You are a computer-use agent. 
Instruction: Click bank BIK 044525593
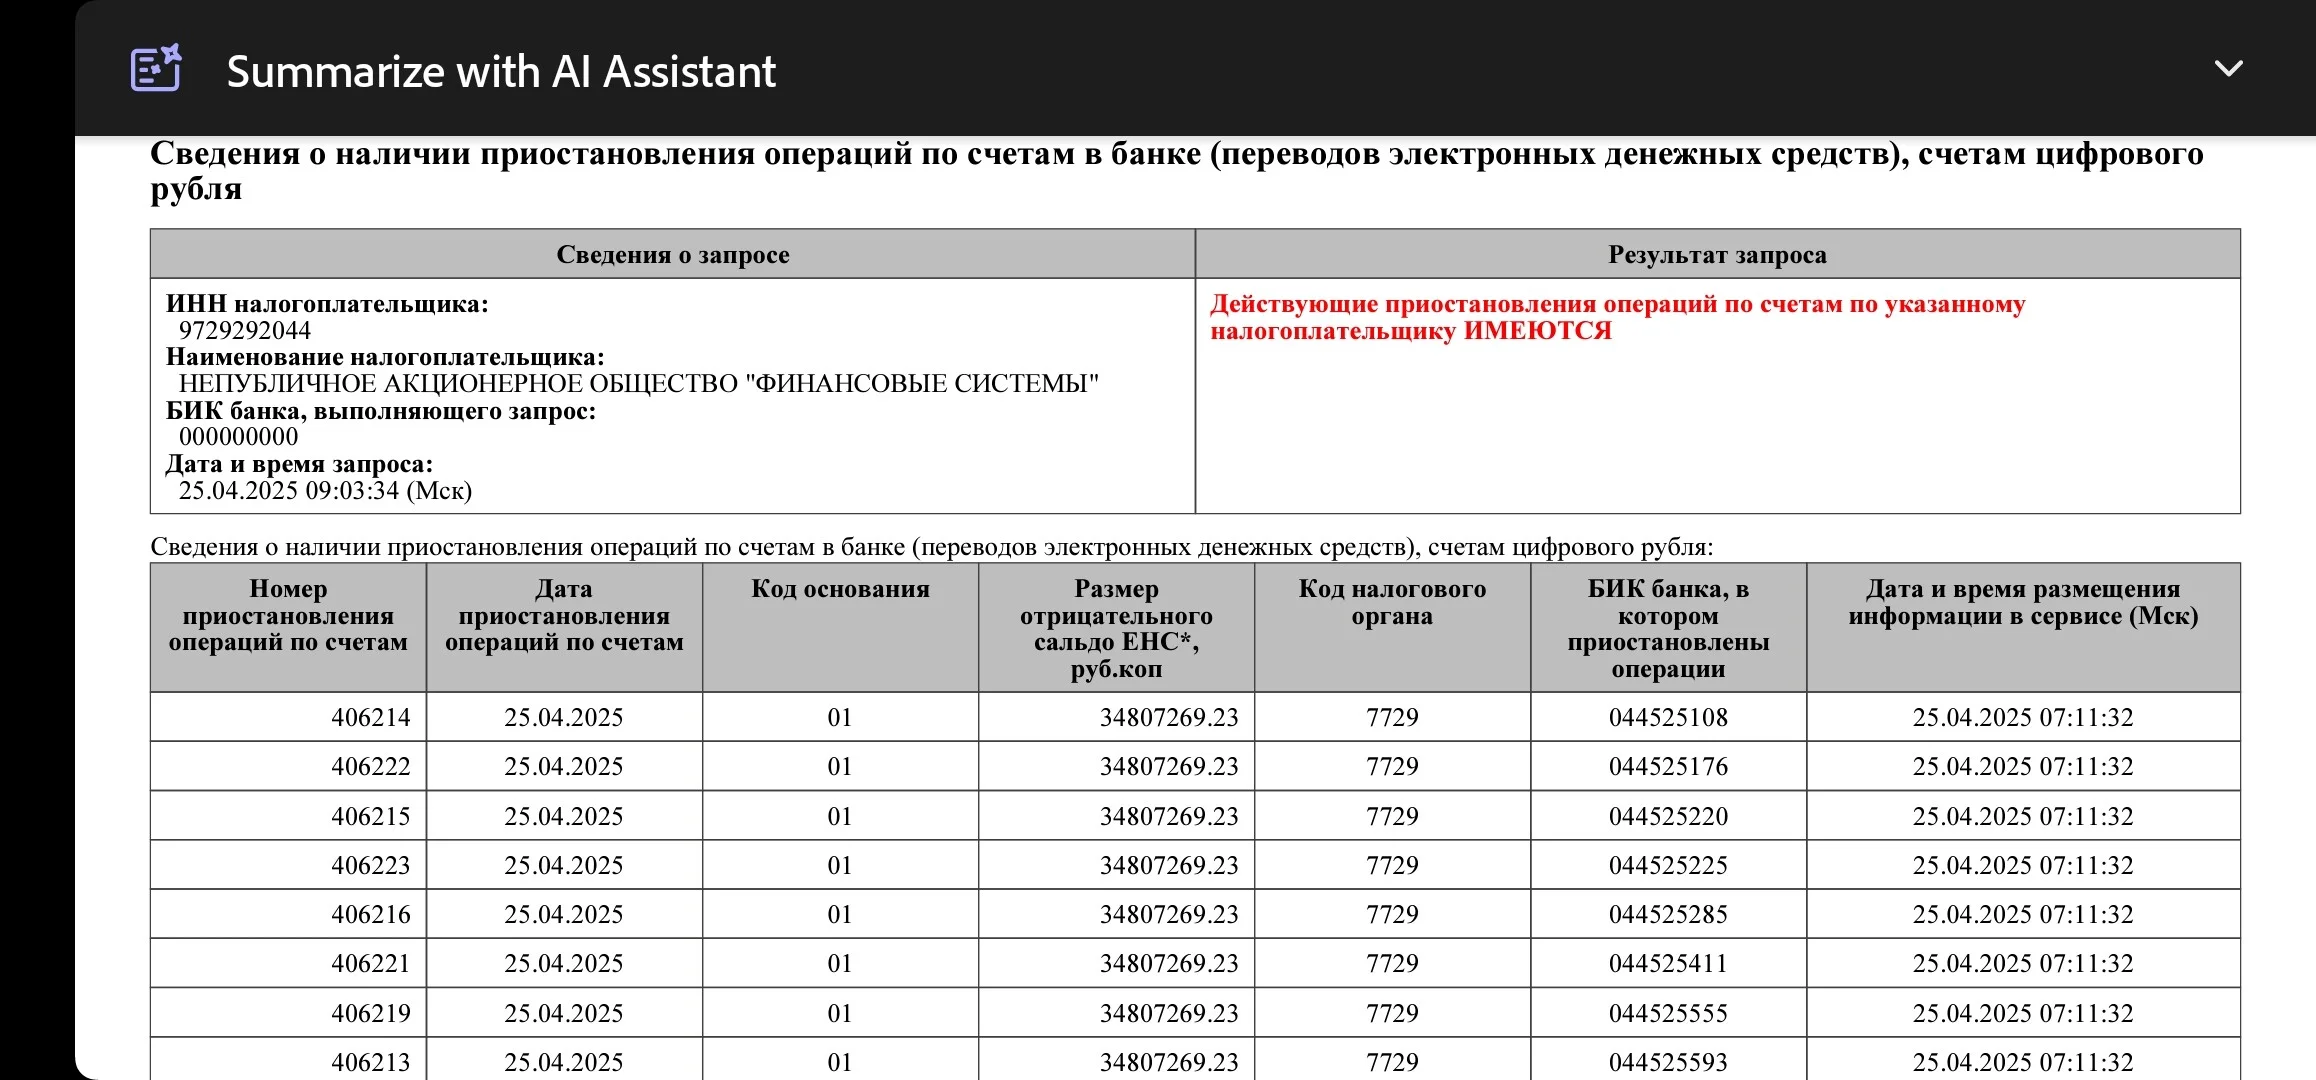point(1668,1062)
